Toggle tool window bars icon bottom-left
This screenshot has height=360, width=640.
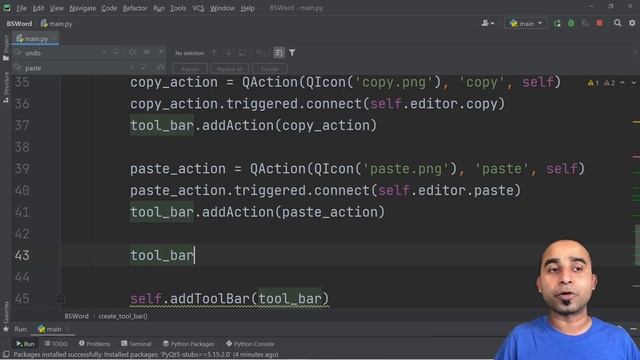(6, 355)
